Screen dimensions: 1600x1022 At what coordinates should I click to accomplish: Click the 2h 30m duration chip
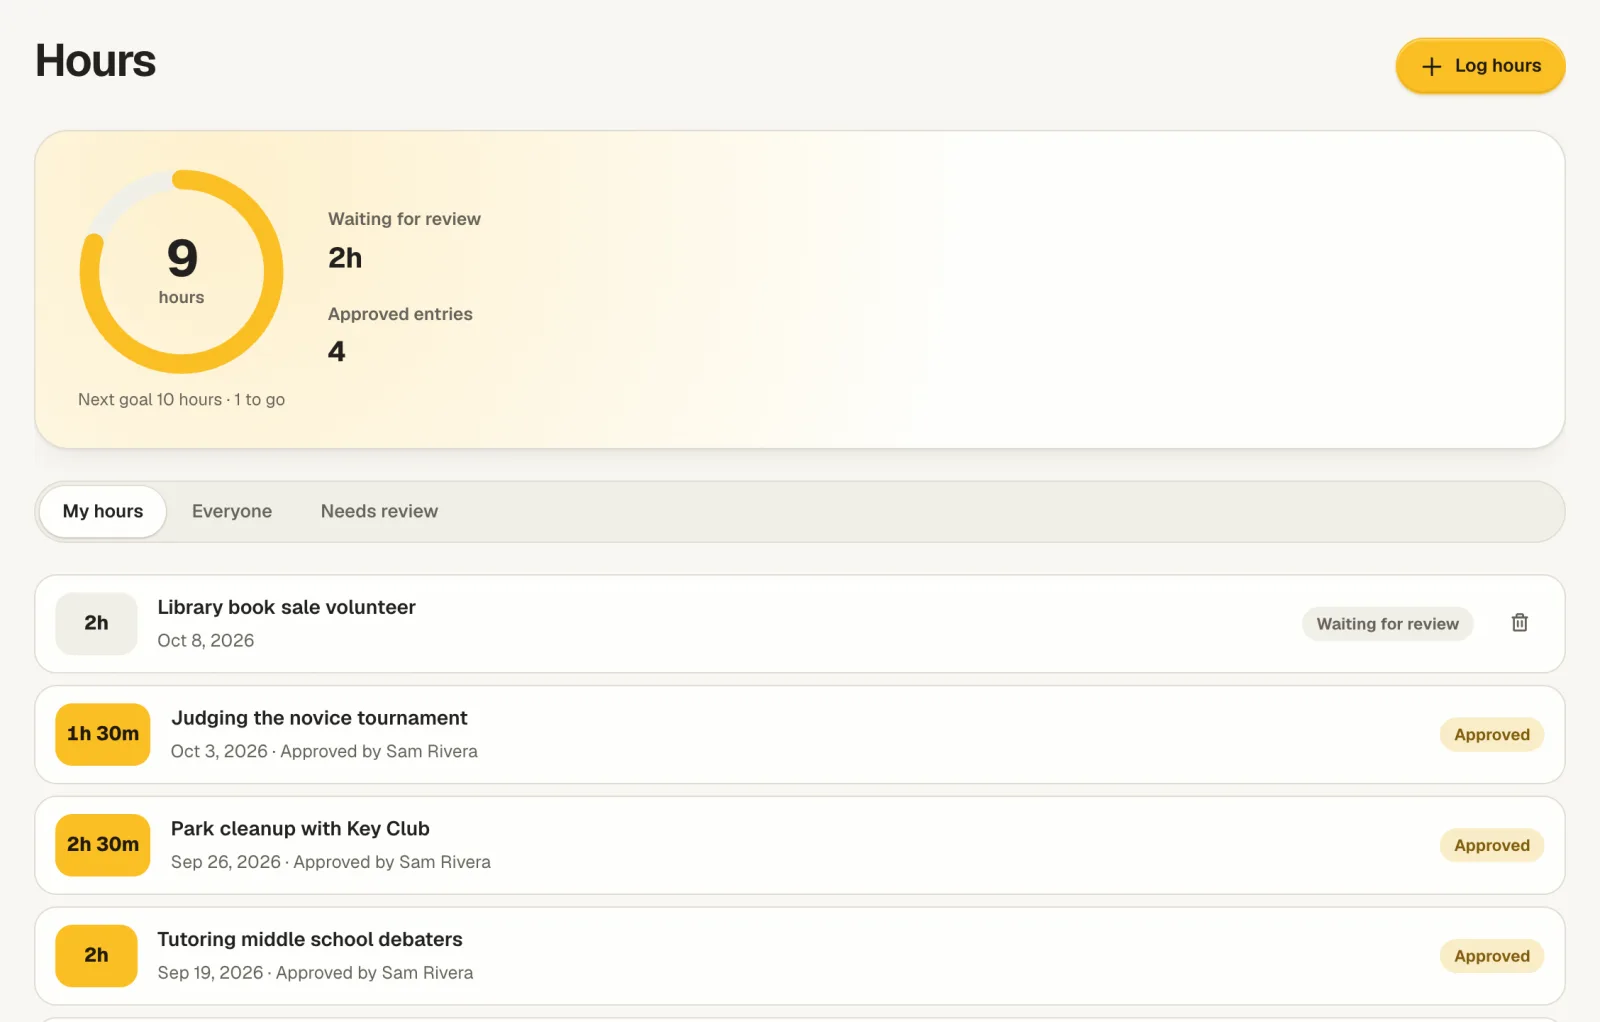103,846
